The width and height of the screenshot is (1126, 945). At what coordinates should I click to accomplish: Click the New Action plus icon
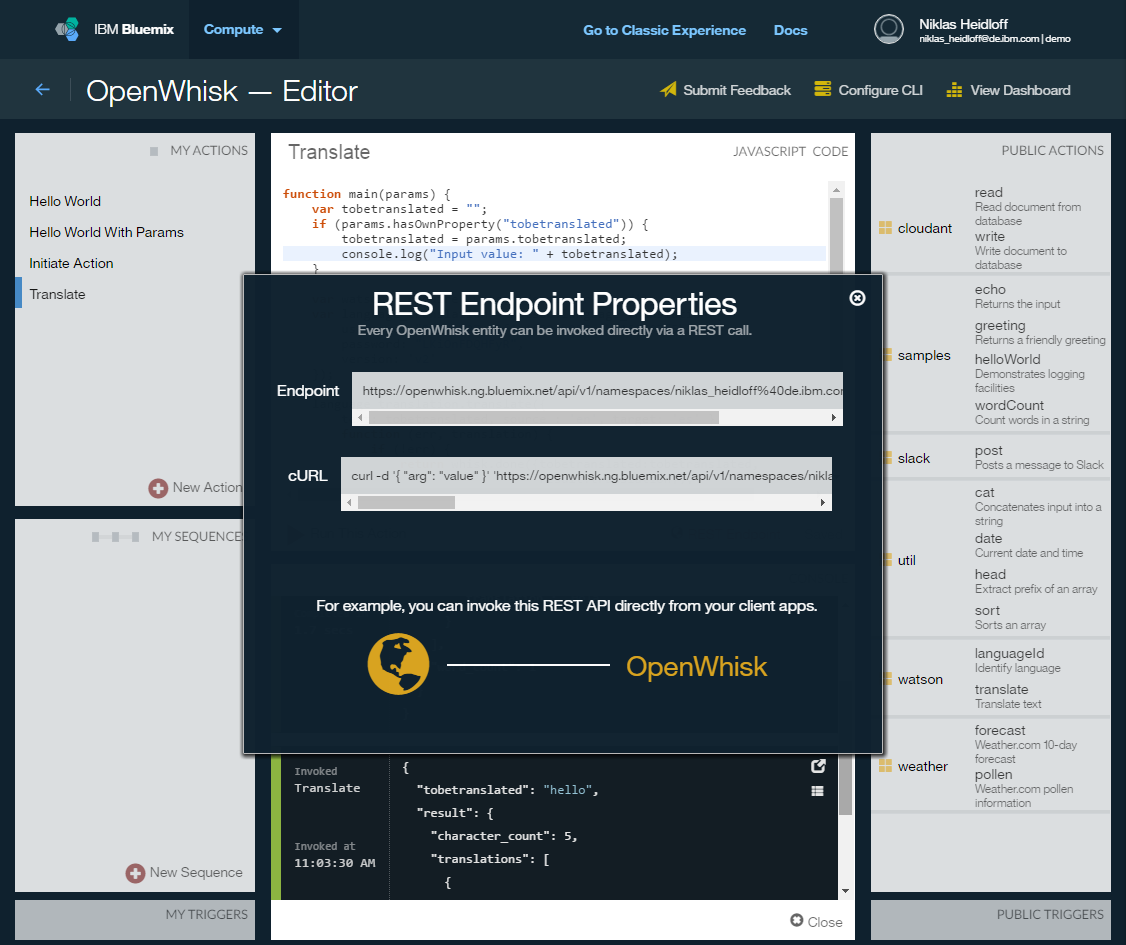pos(158,488)
